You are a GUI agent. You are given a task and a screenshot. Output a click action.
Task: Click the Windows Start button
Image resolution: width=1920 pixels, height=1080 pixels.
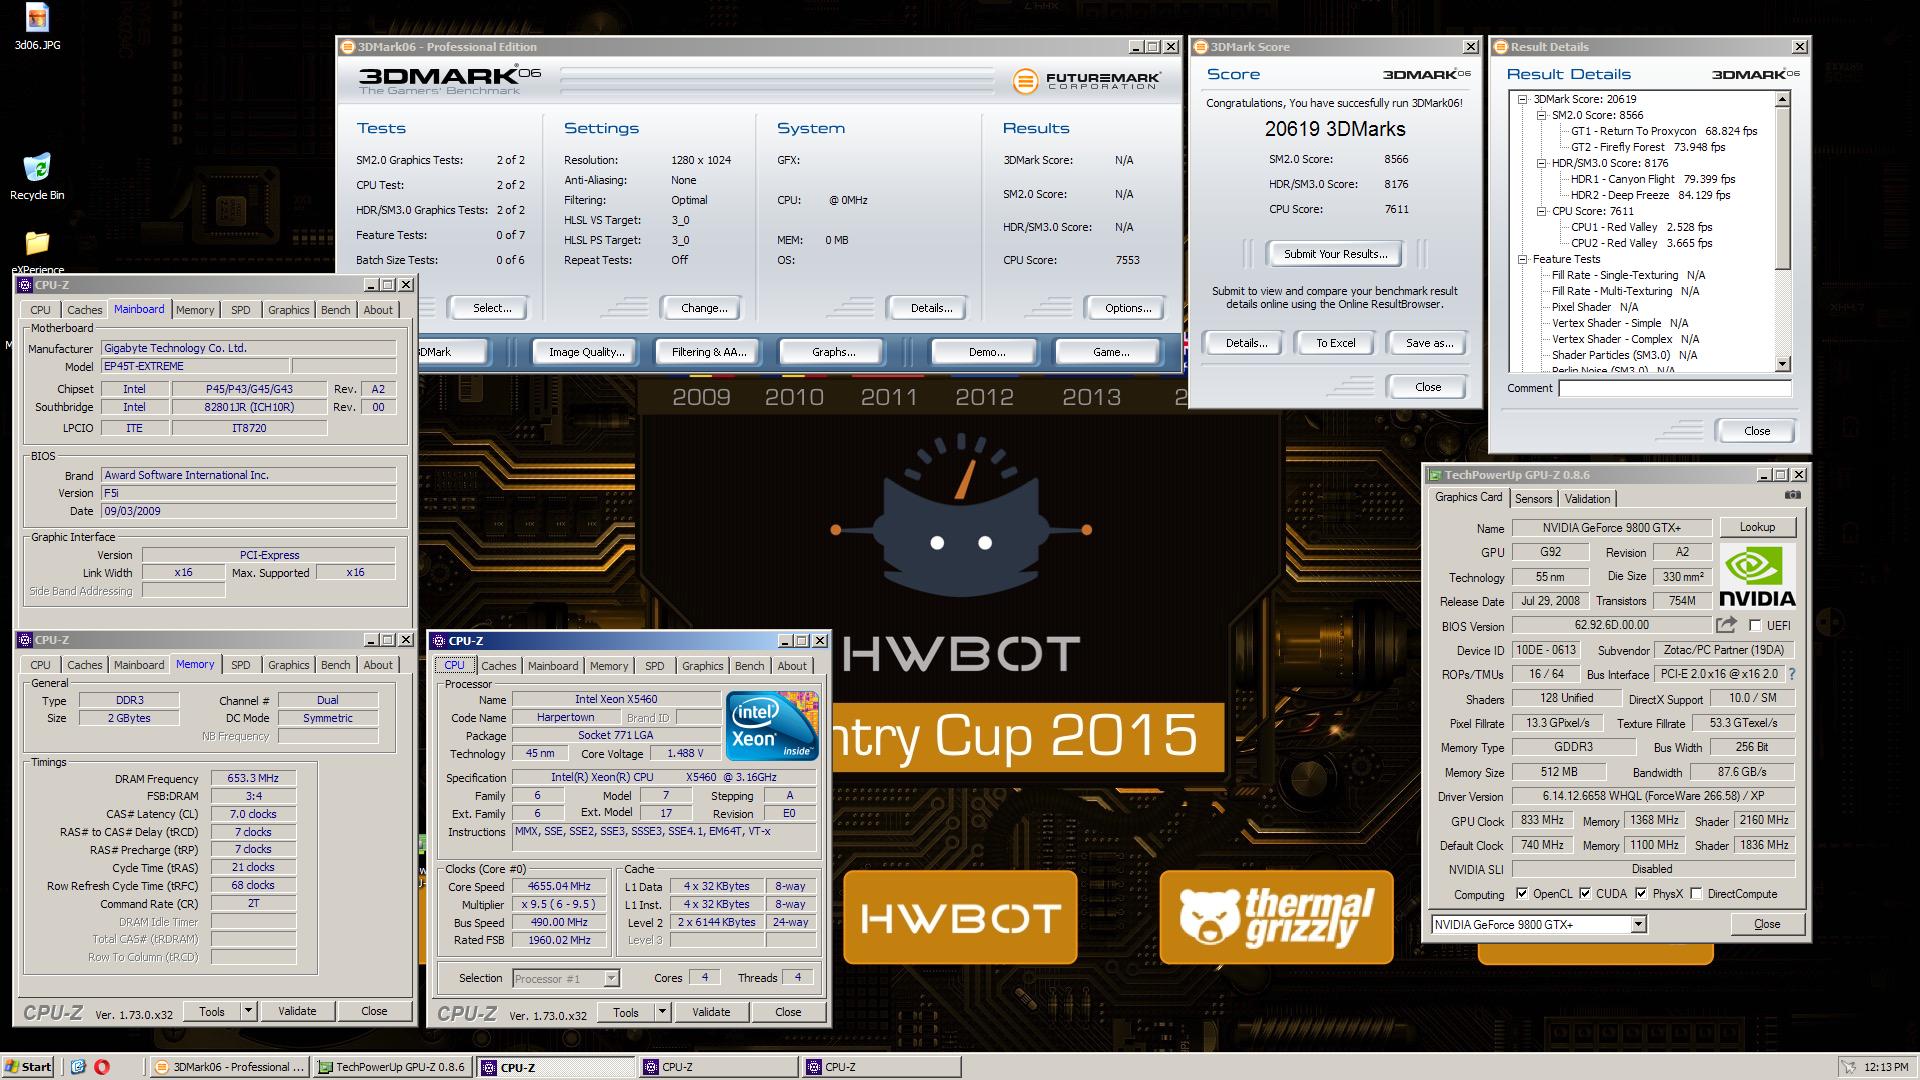coord(28,1067)
